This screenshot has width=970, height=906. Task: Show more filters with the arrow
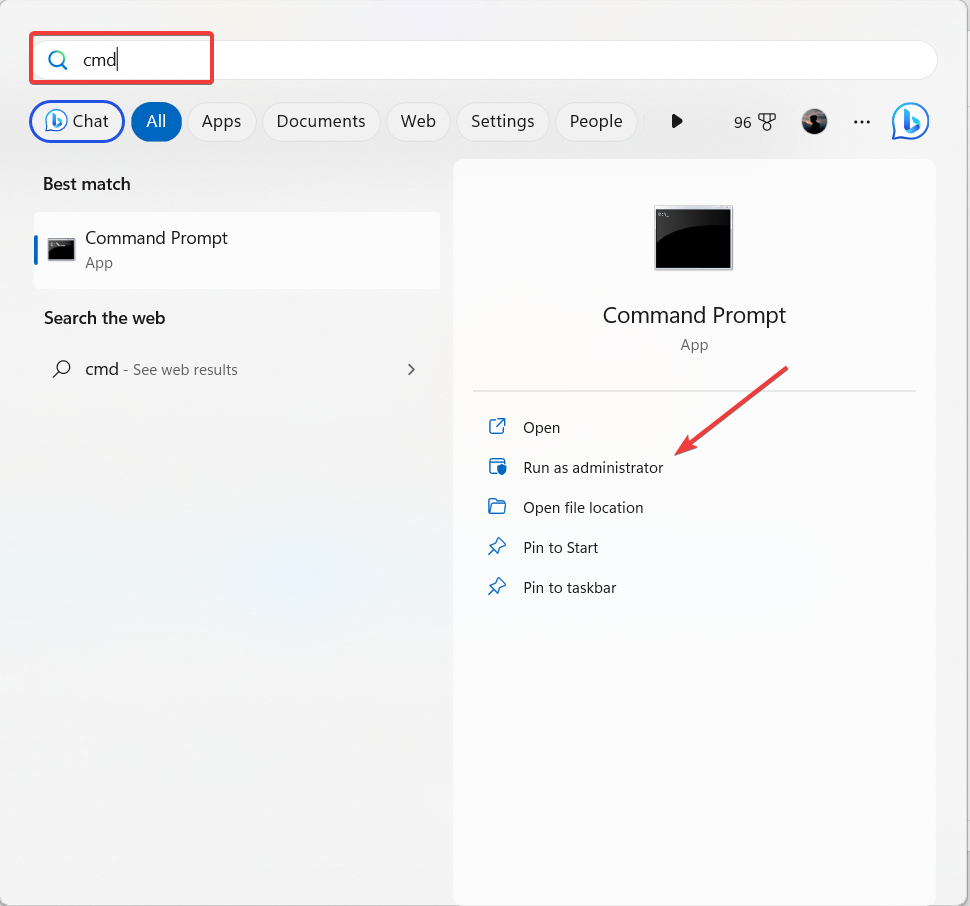(x=677, y=121)
